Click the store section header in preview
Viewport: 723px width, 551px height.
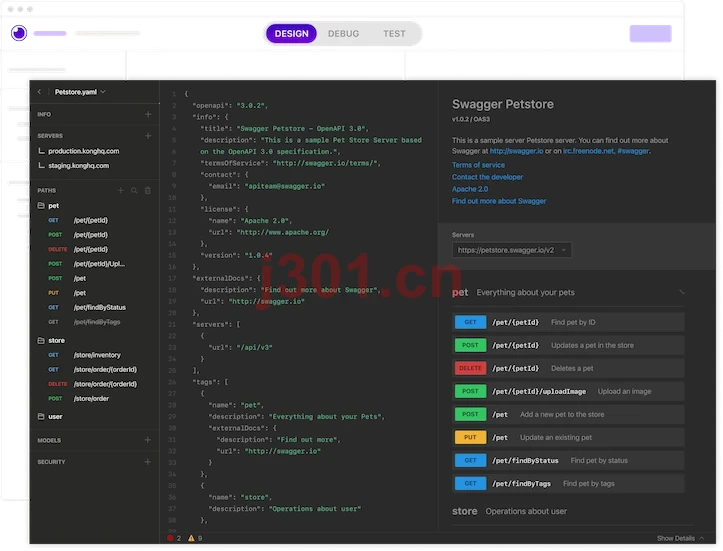tap(510, 511)
